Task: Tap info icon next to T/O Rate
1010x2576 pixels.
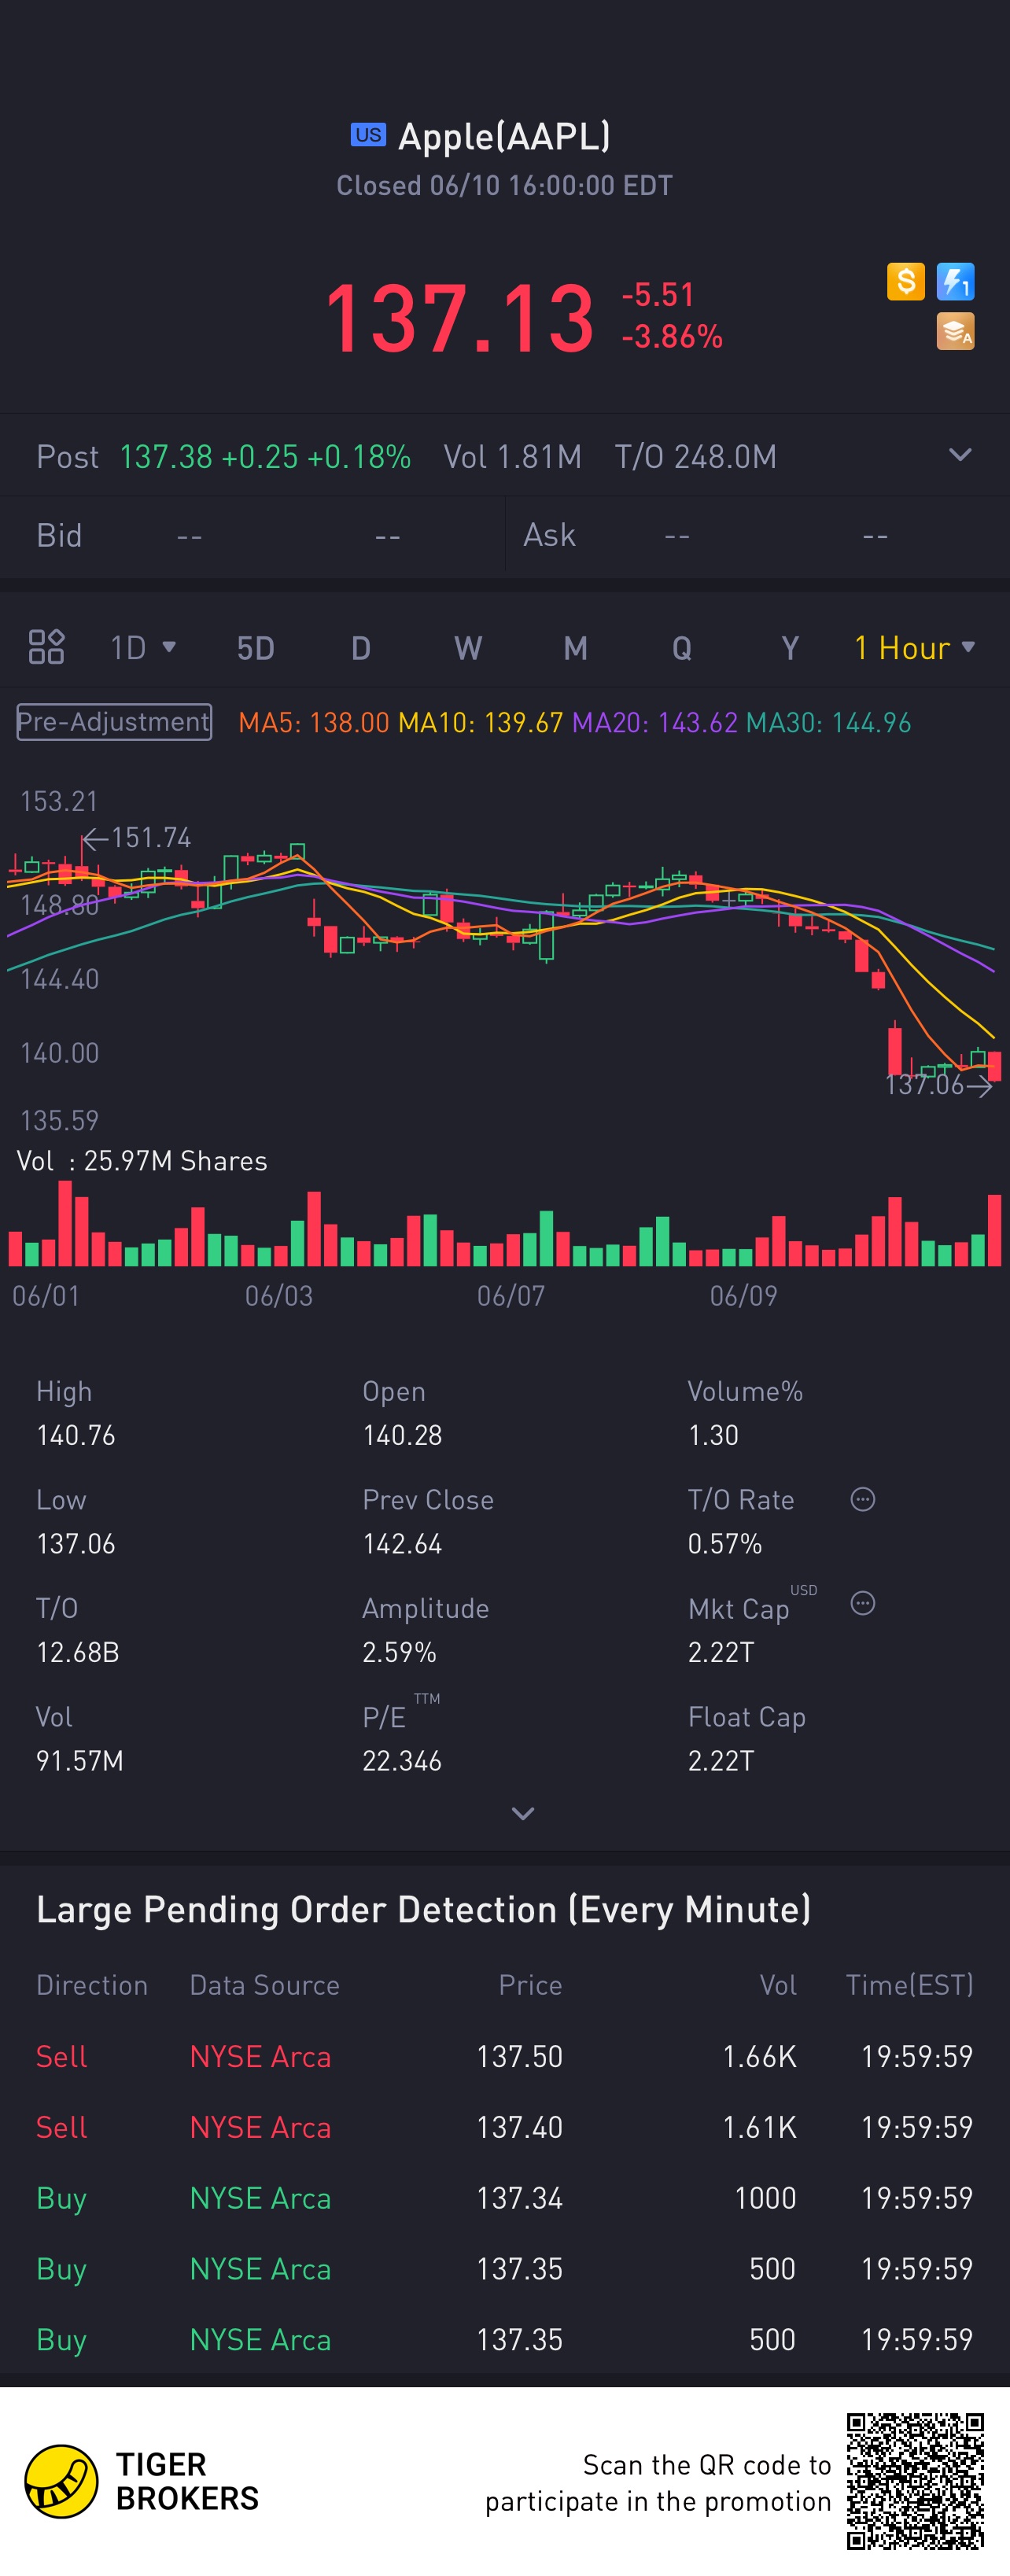Action: tap(862, 1499)
